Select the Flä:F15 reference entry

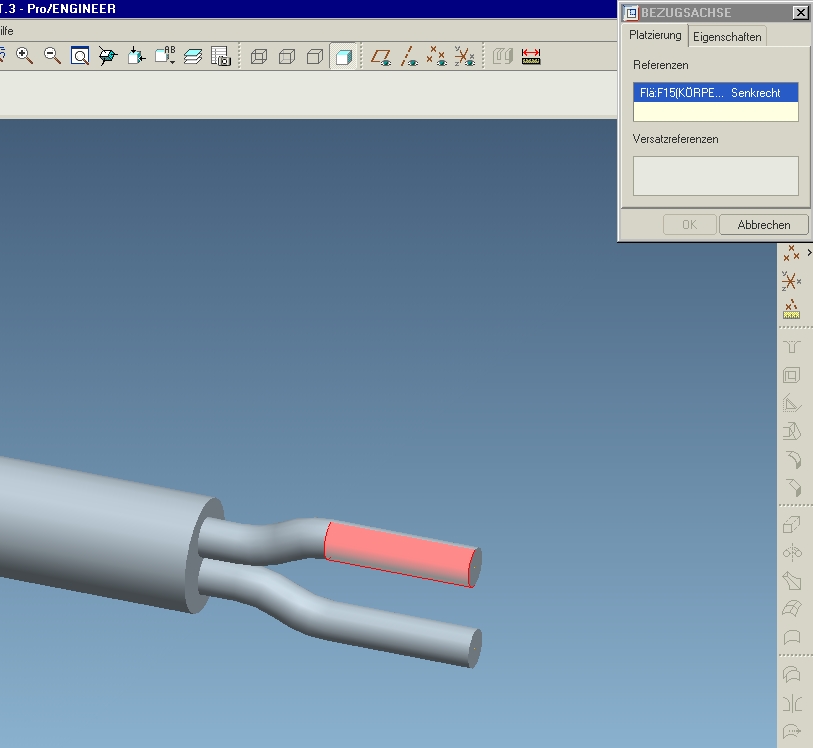click(715, 93)
